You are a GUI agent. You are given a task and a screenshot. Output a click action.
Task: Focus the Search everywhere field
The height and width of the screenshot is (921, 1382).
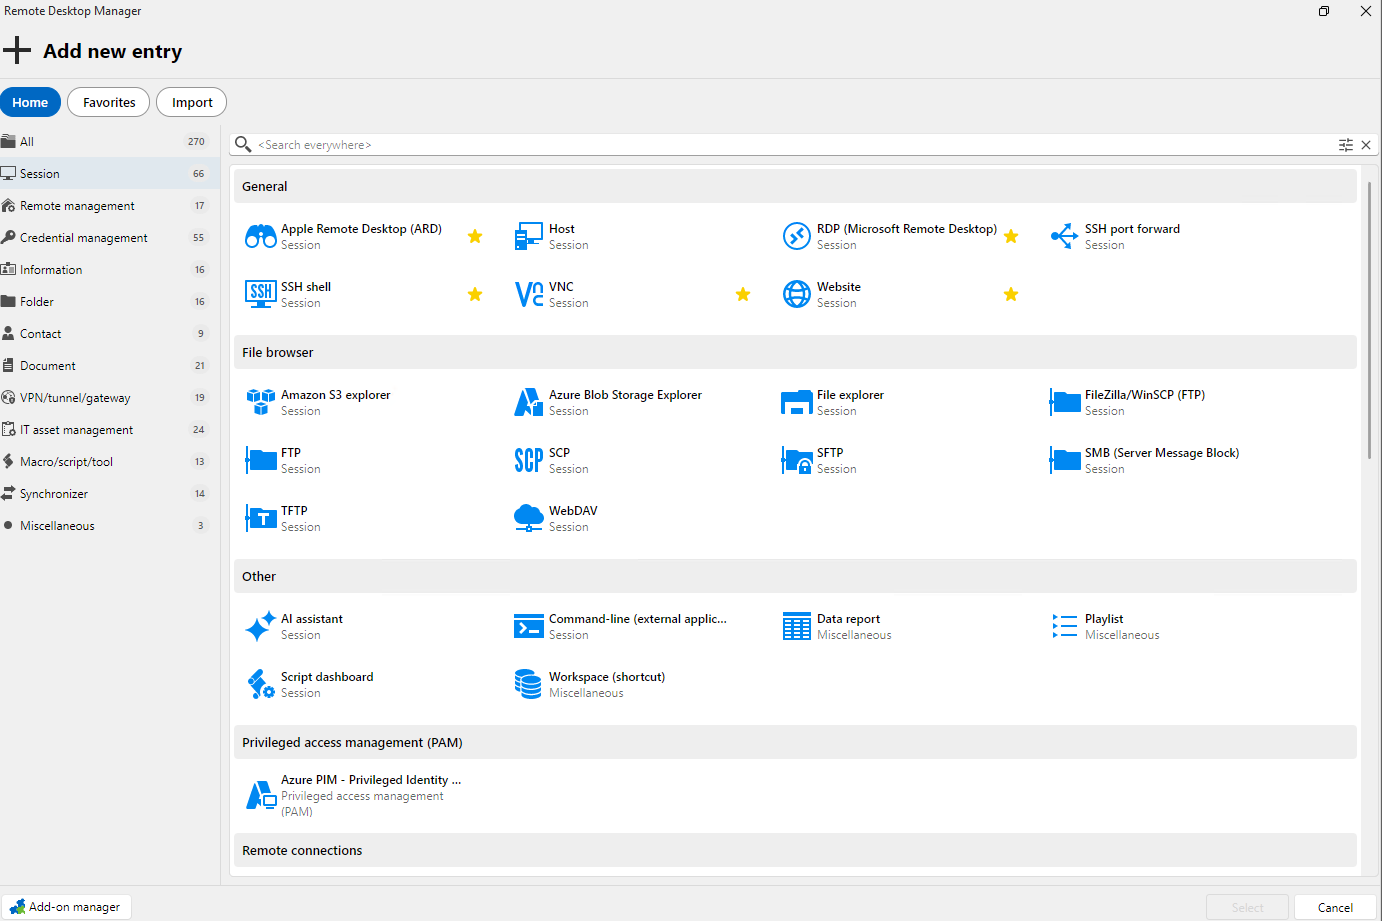795,145
